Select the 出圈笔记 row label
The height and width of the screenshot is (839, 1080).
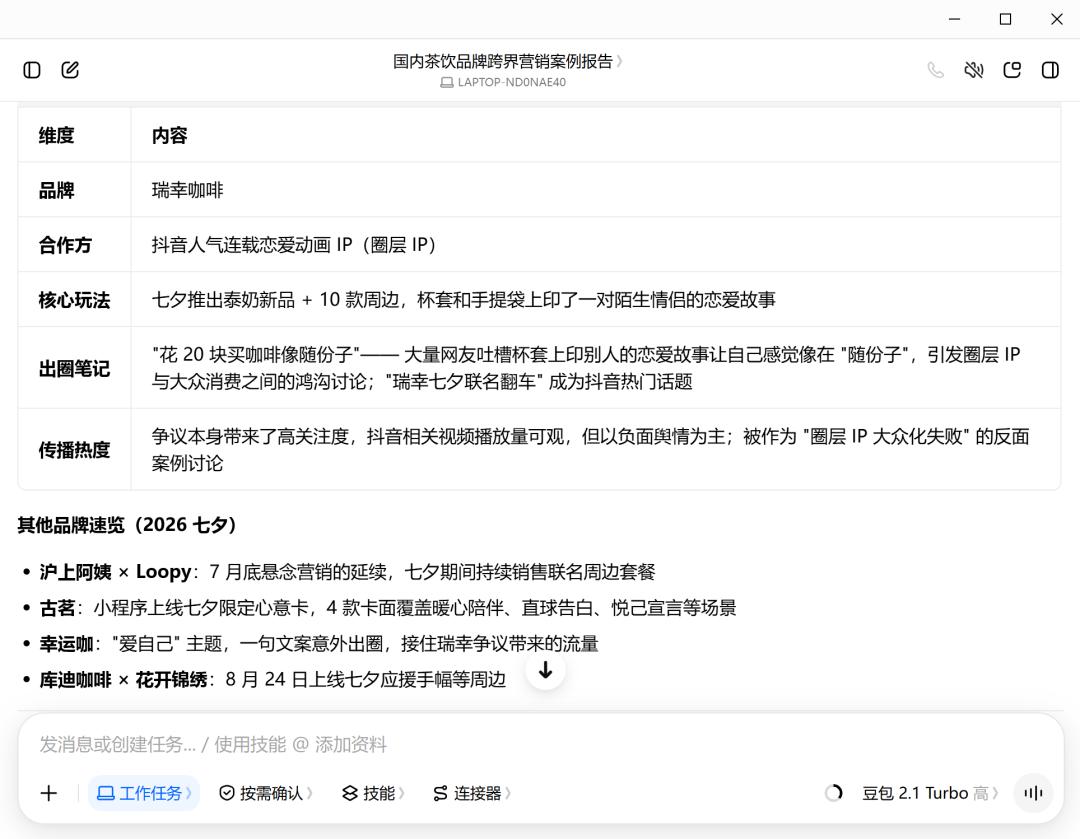(x=74, y=369)
